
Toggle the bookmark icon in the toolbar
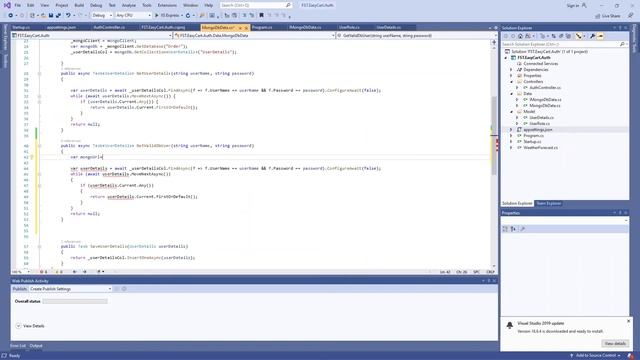(261, 16)
